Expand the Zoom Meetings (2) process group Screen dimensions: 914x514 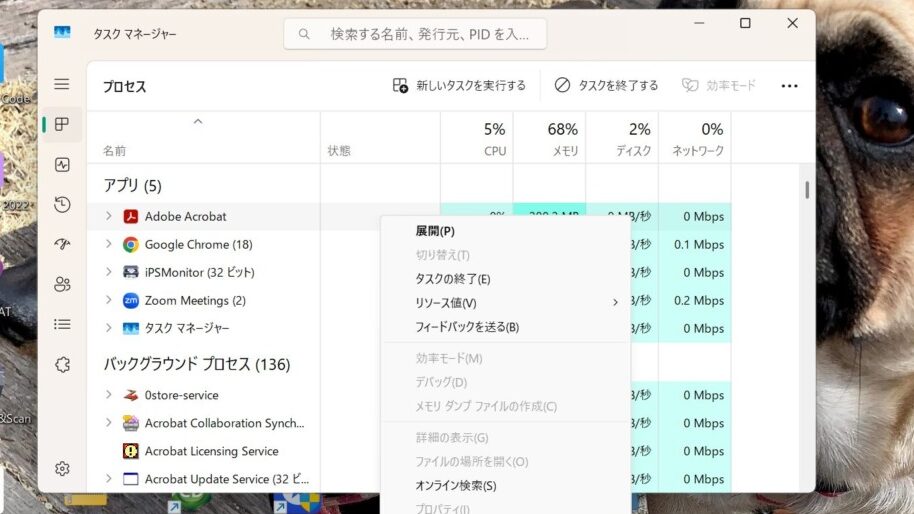(x=109, y=300)
